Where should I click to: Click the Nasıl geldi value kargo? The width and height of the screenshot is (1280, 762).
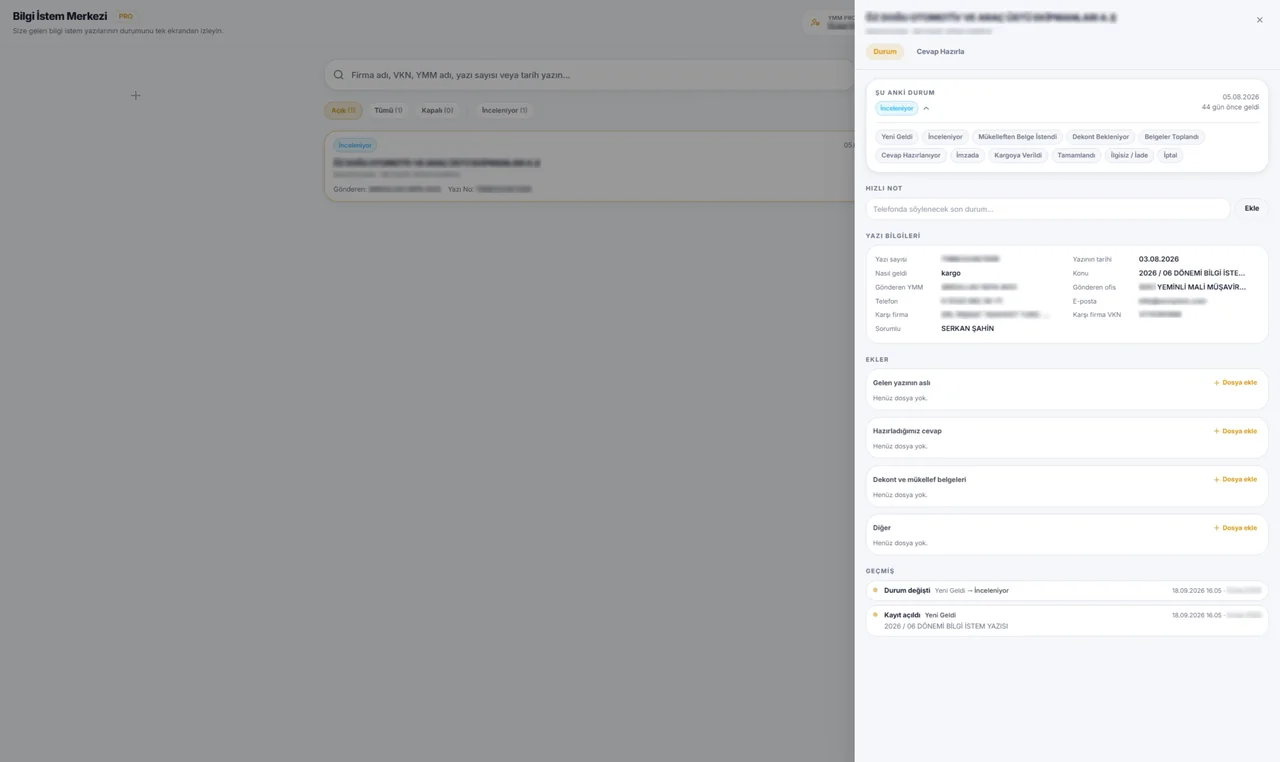click(x=951, y=273)
